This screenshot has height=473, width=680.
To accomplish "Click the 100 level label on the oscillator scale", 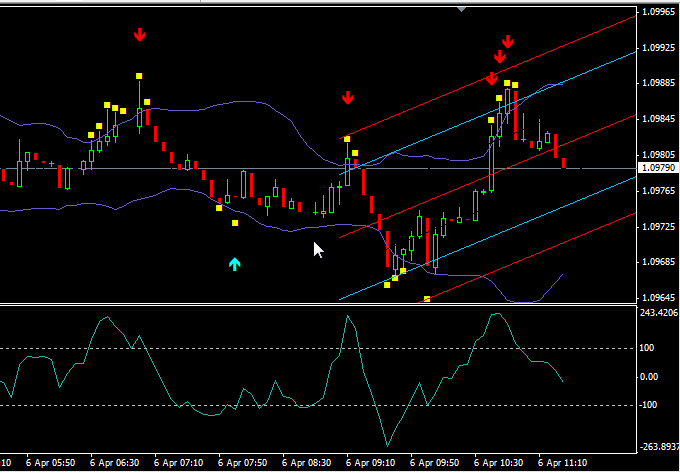I will [647, 348].
